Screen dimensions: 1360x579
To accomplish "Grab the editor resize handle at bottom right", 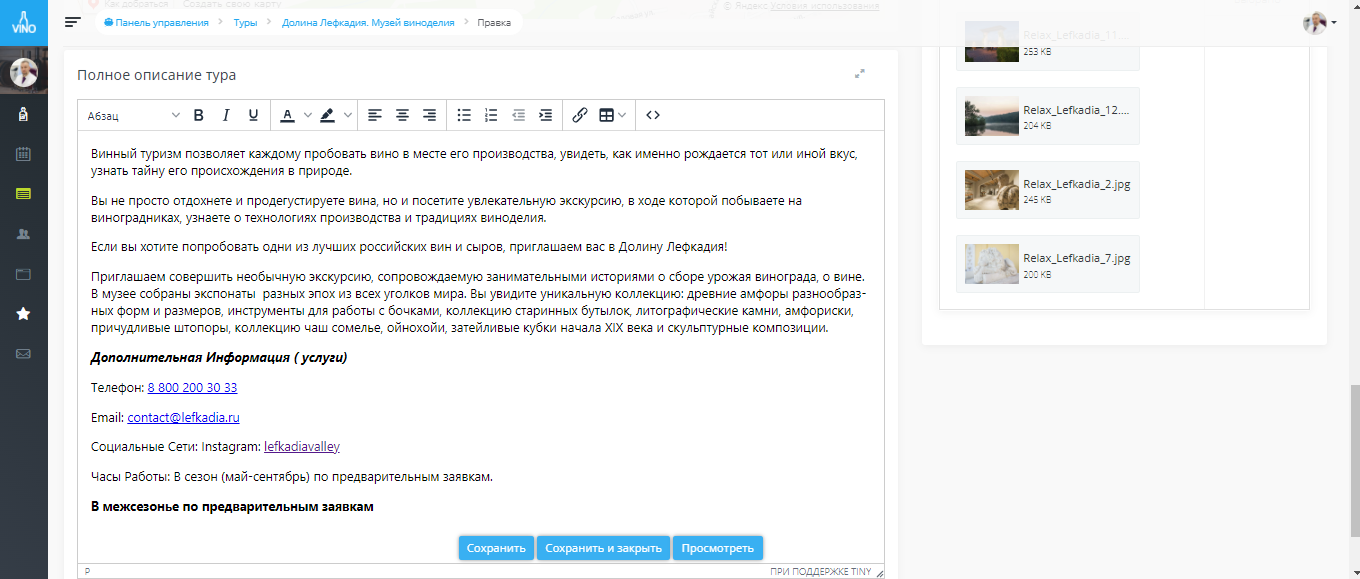I will 879,572.
